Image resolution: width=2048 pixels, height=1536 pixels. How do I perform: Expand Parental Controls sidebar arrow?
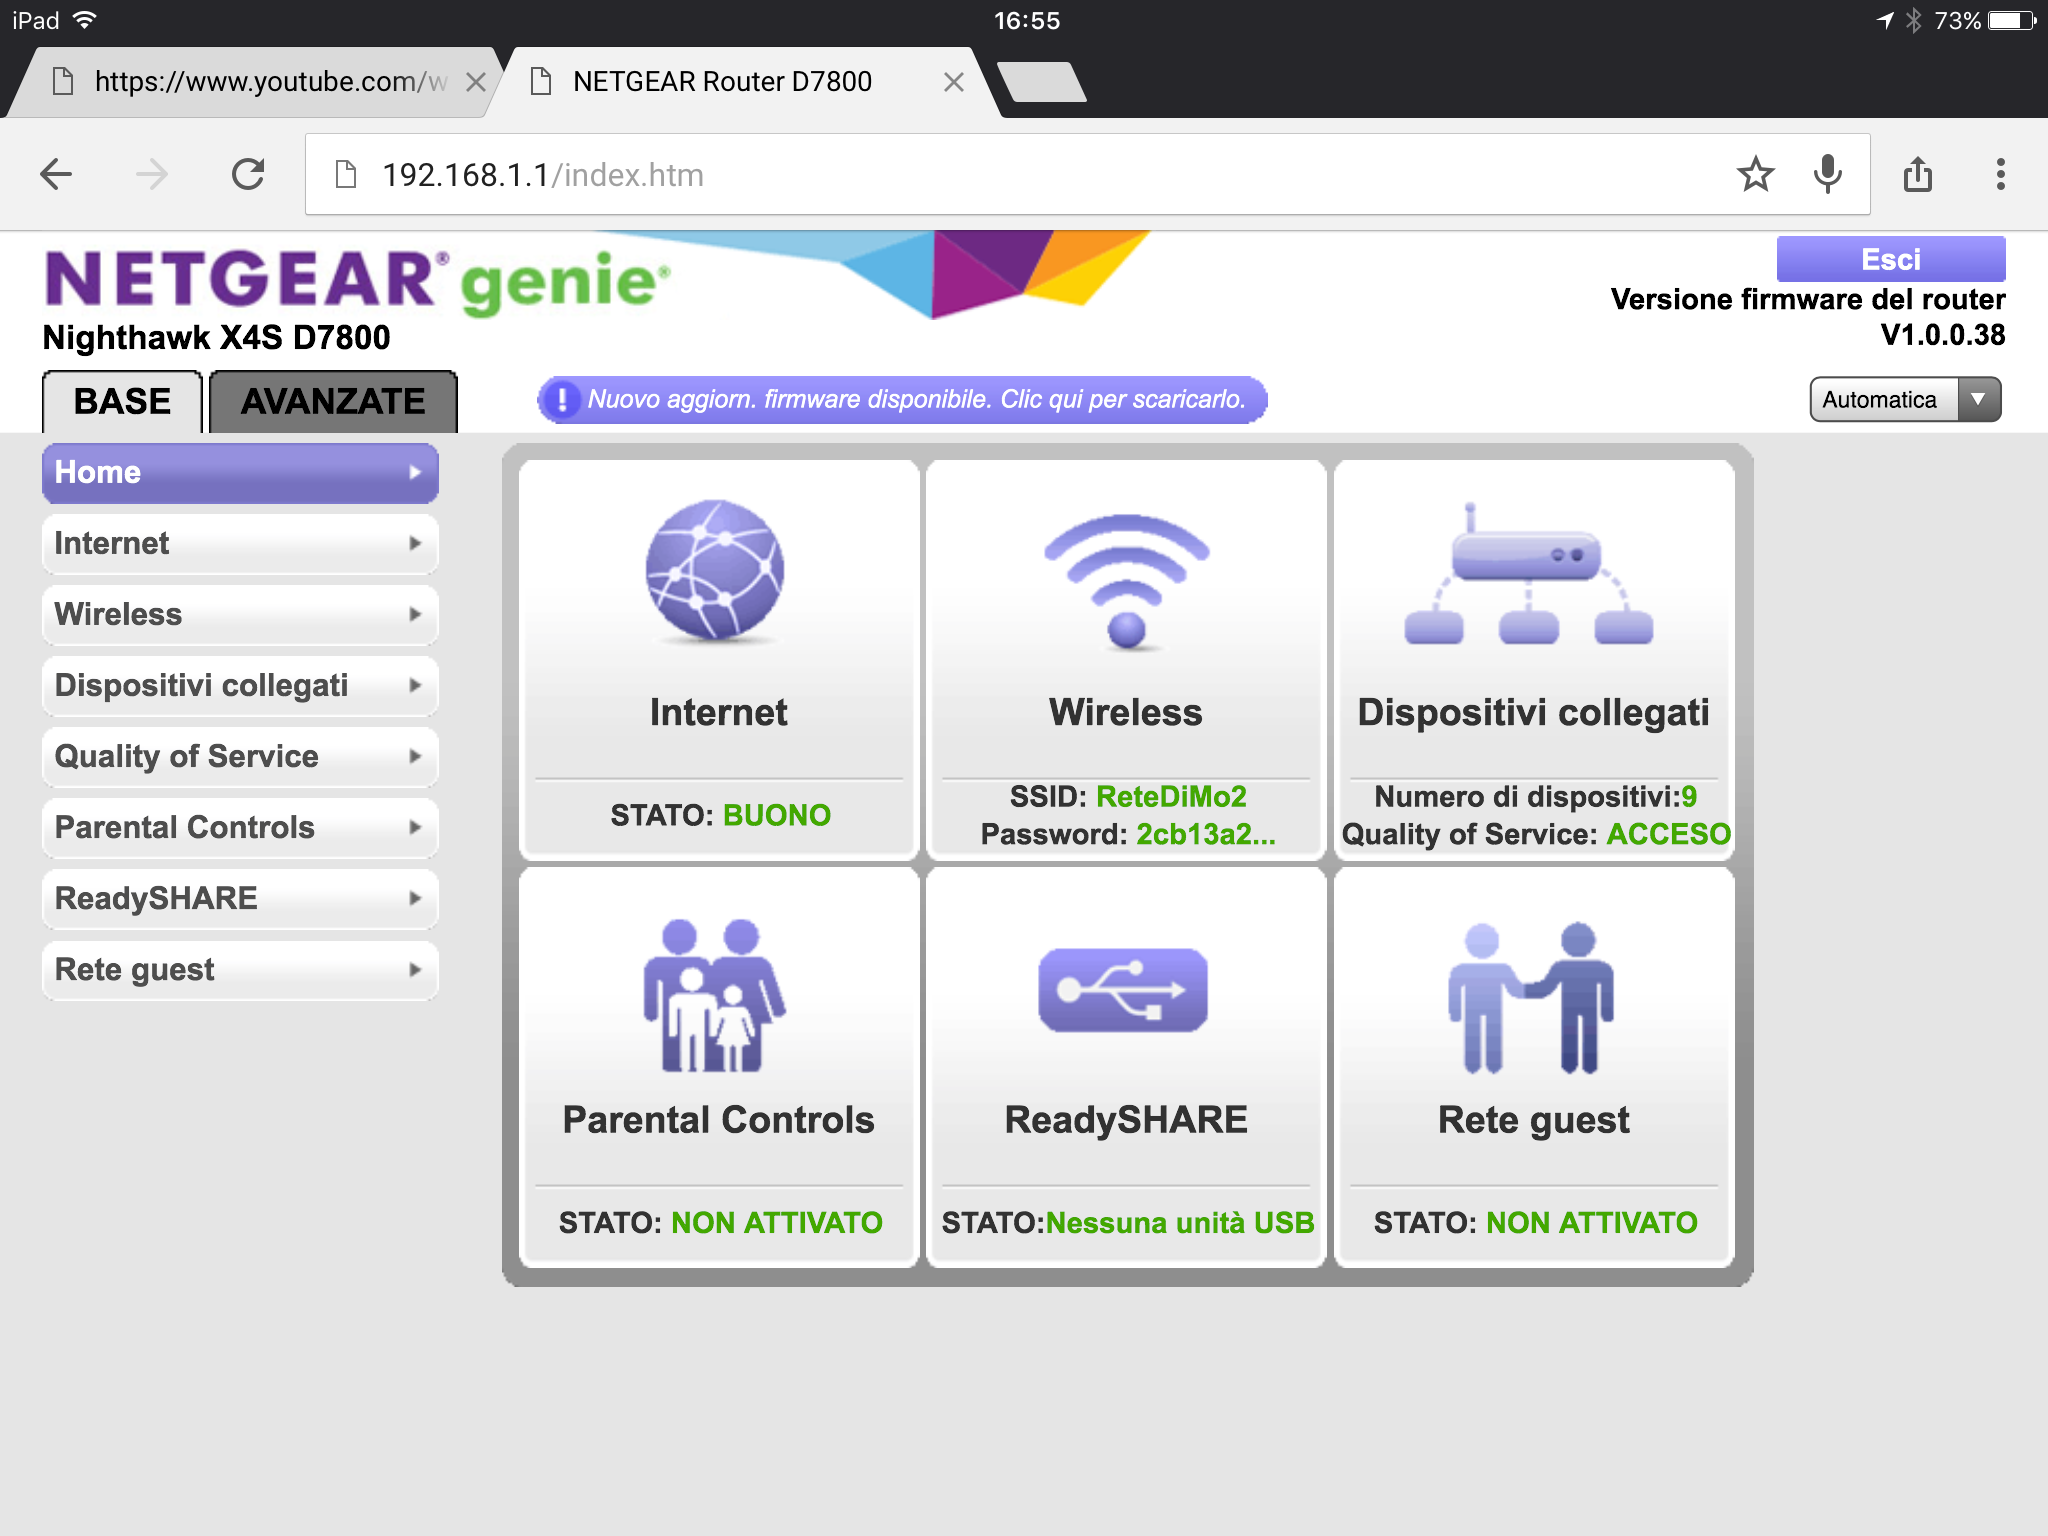point(415,827)
